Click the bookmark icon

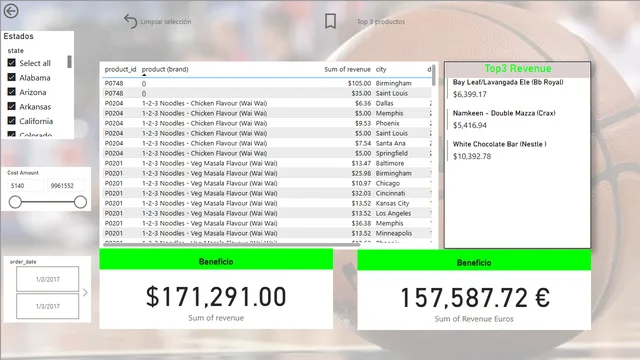(x=330, y=21)
